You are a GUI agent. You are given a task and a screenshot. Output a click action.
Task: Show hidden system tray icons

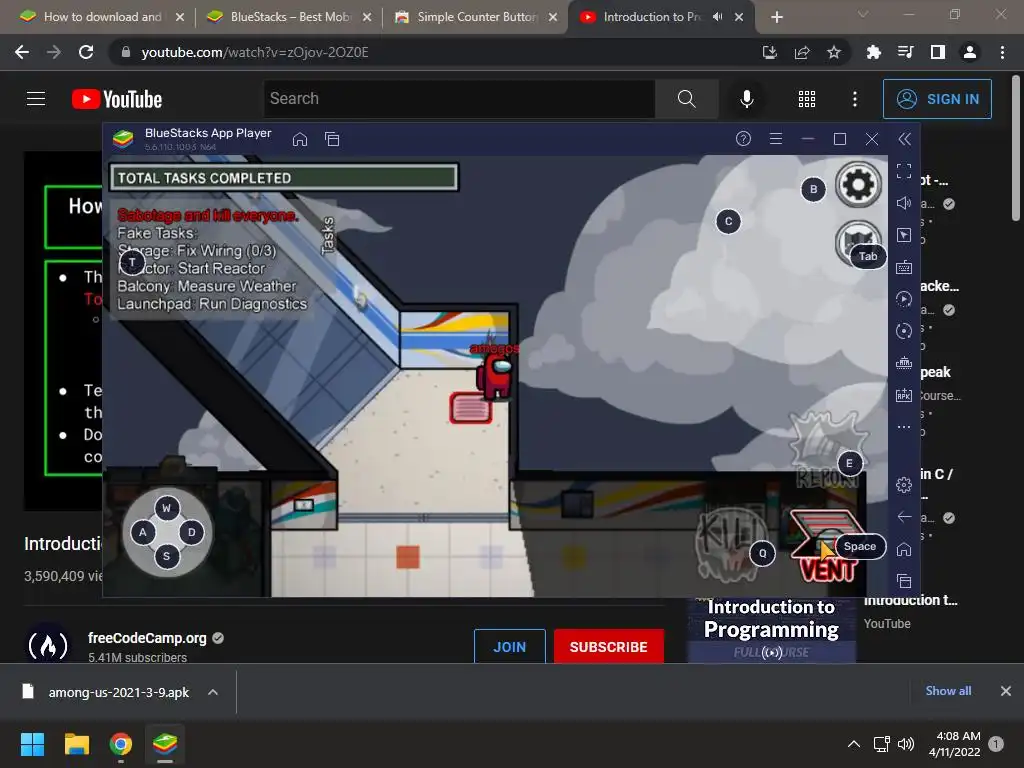[x=854, y=744]
